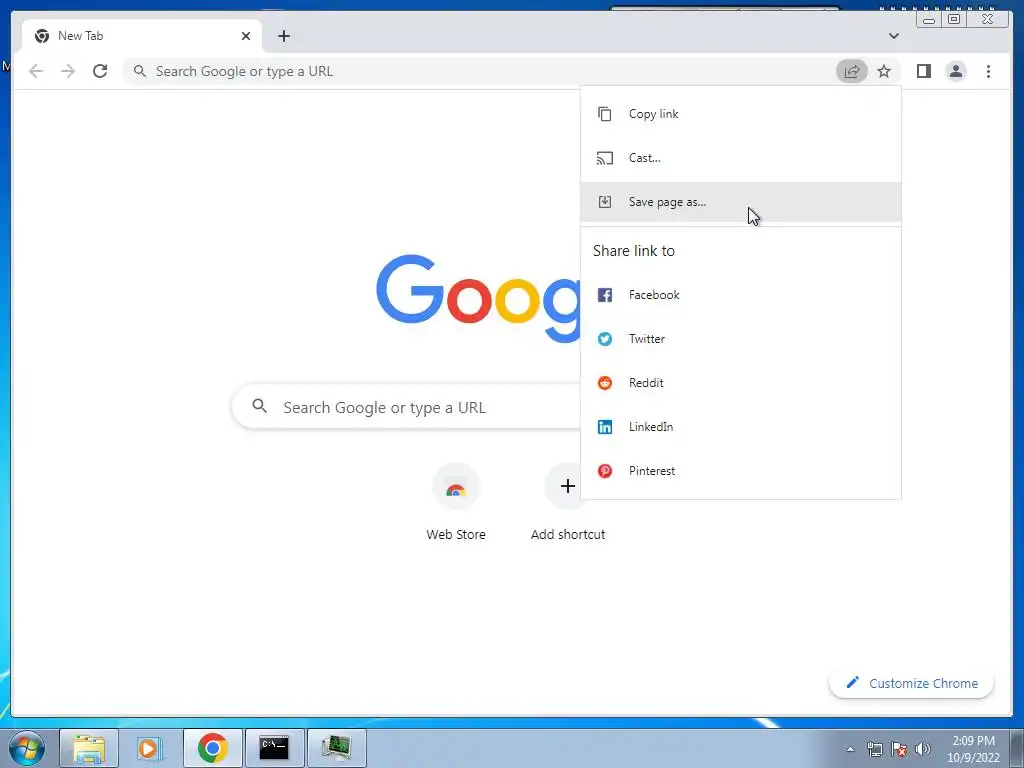Image resolution: width=1024 pixels, height=768 pixels.
Task: Click the Chrome taskbar icon
Action: [213, 748]
